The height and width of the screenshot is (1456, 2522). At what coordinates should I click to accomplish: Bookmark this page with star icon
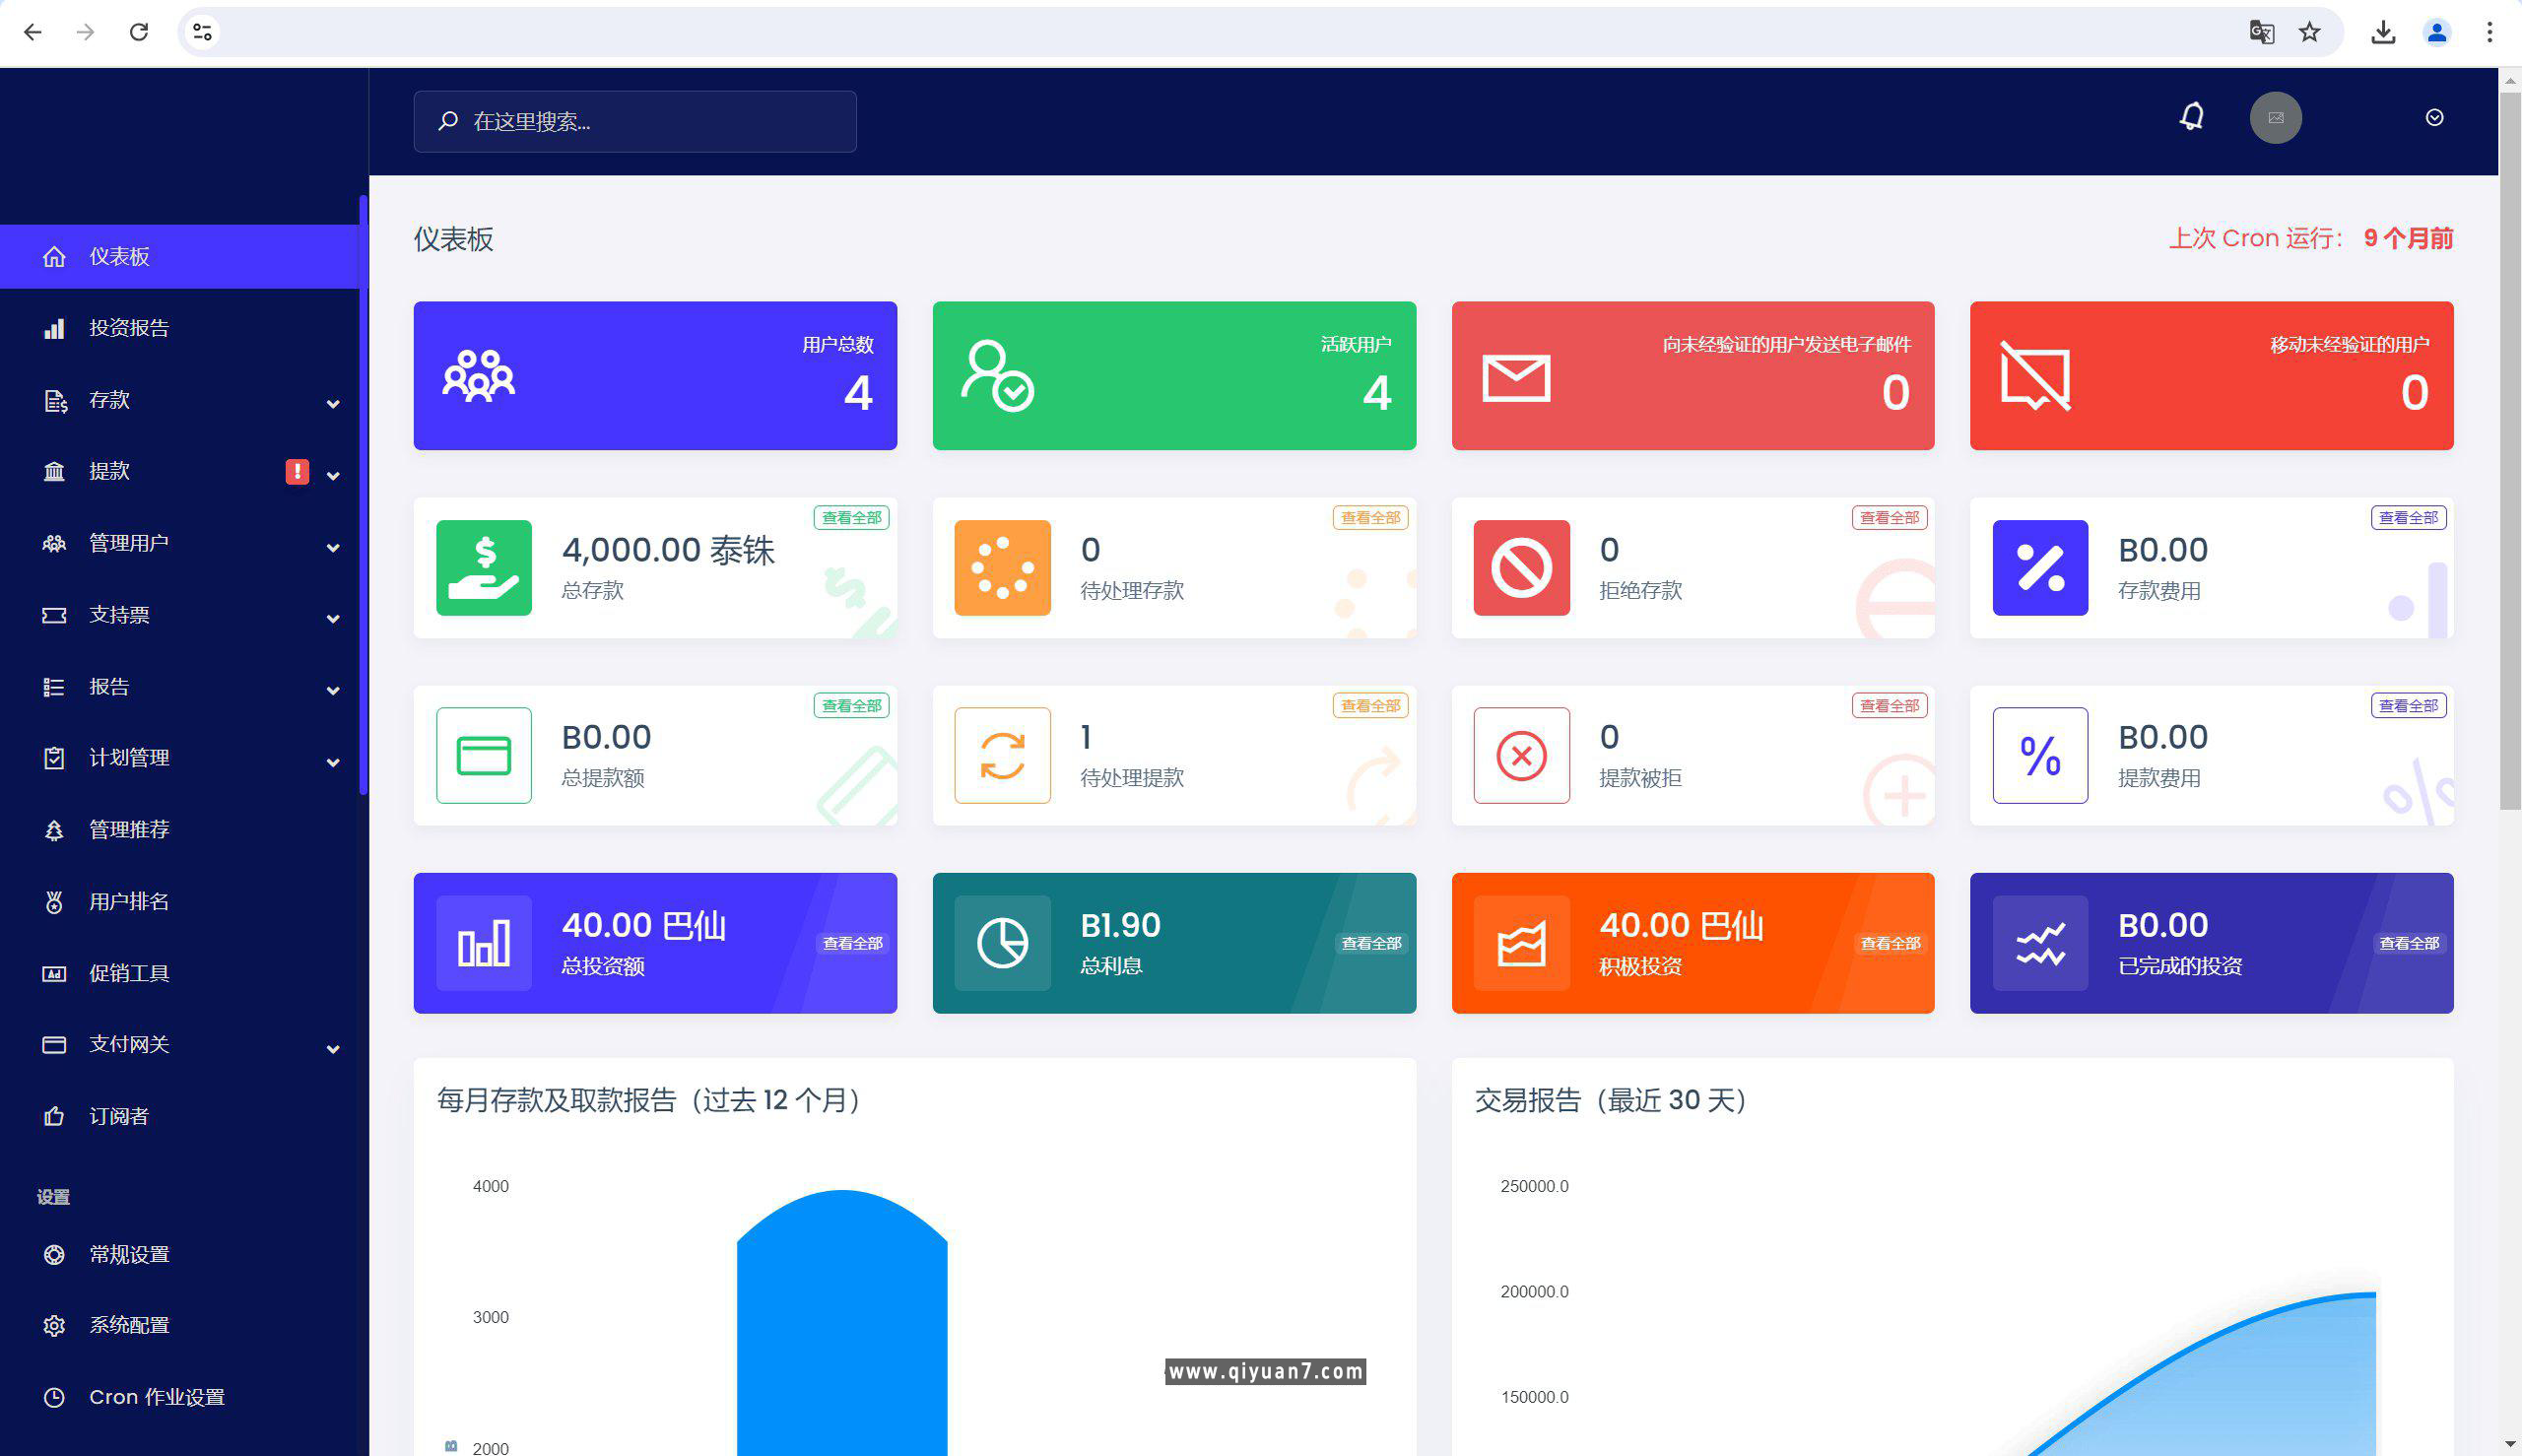2309,32
